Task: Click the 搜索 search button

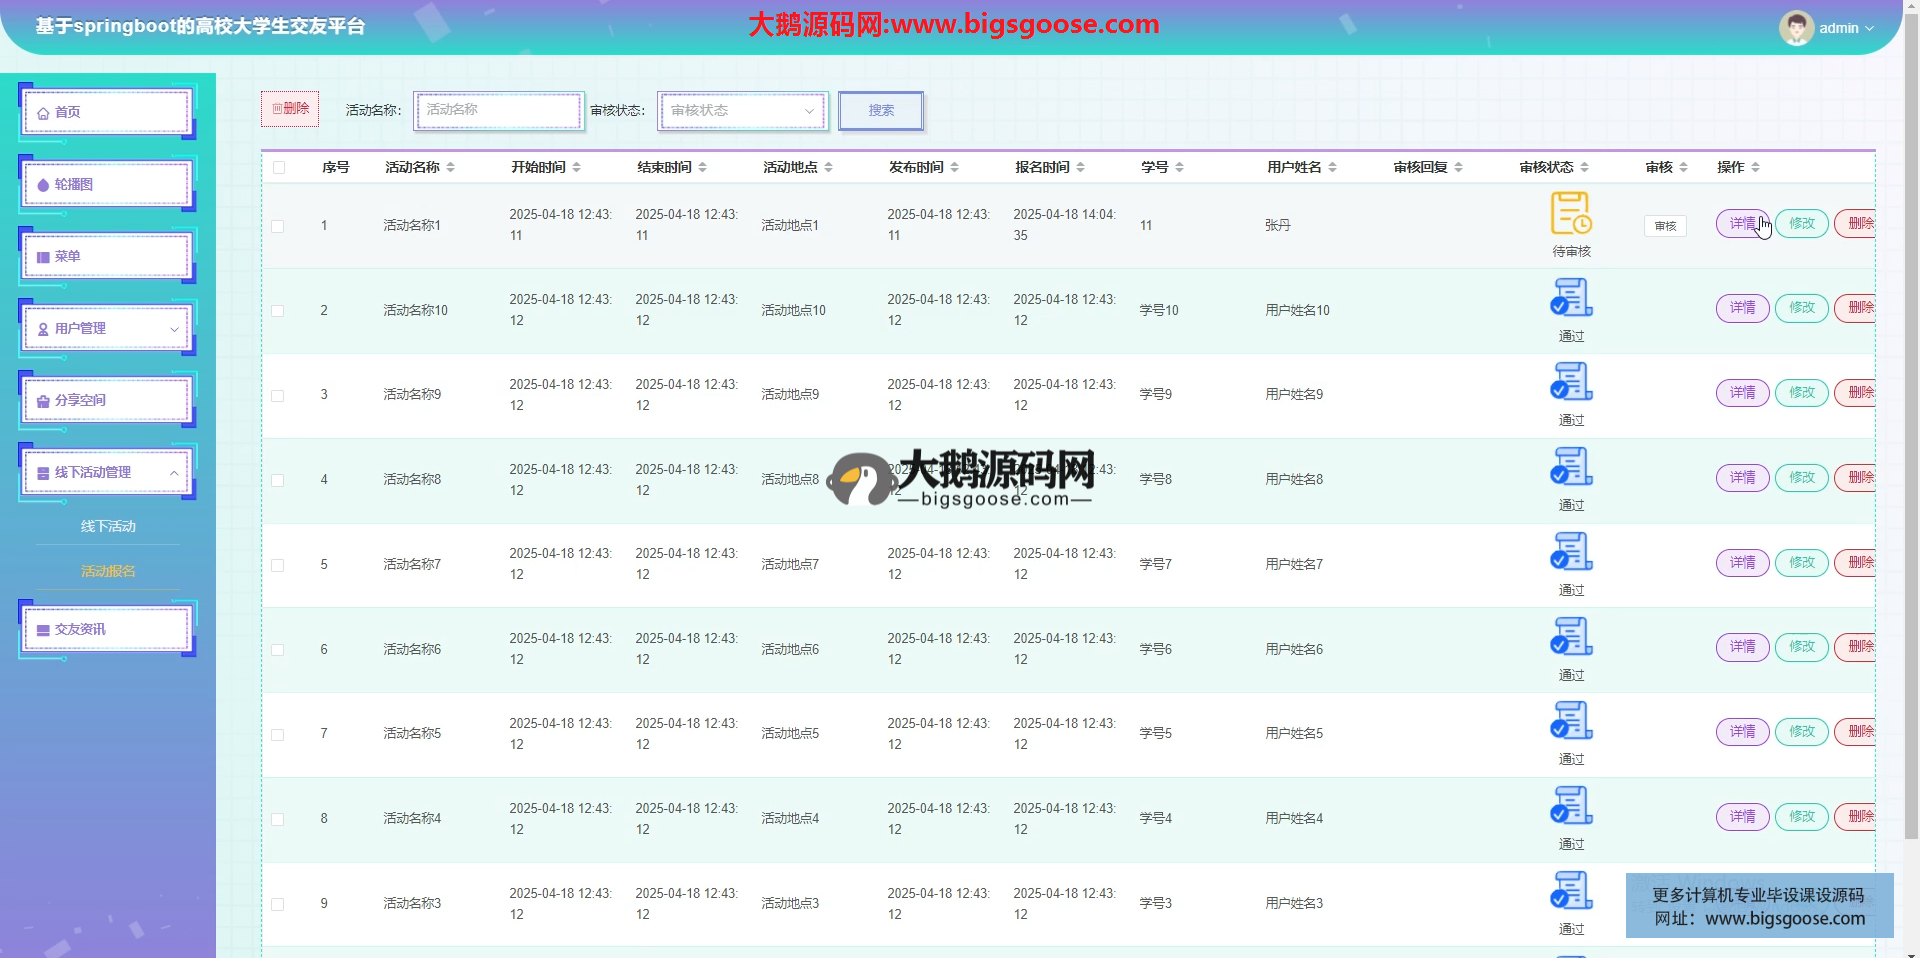Action: coord(880,110)
